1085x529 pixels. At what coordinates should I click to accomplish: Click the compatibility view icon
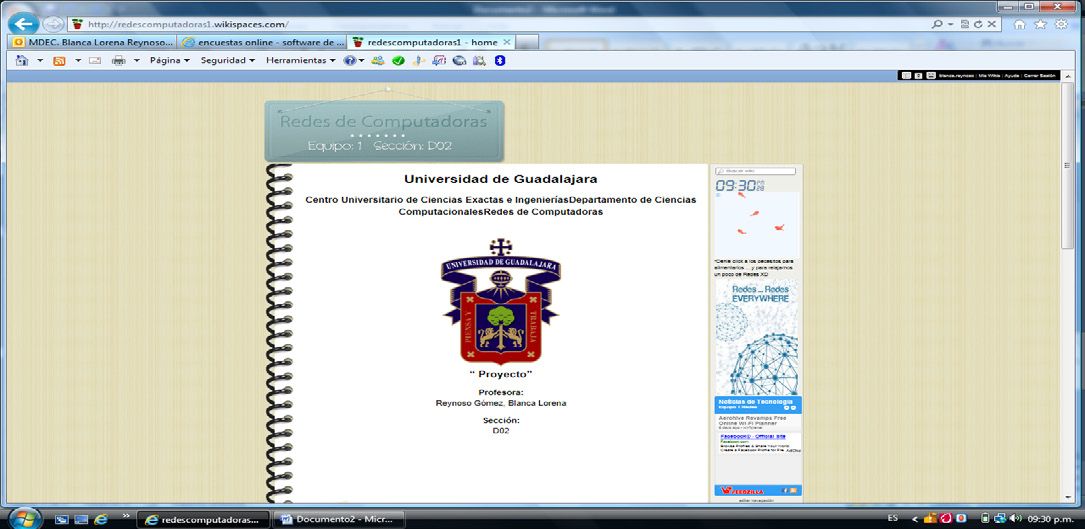[x=965, y=24]
